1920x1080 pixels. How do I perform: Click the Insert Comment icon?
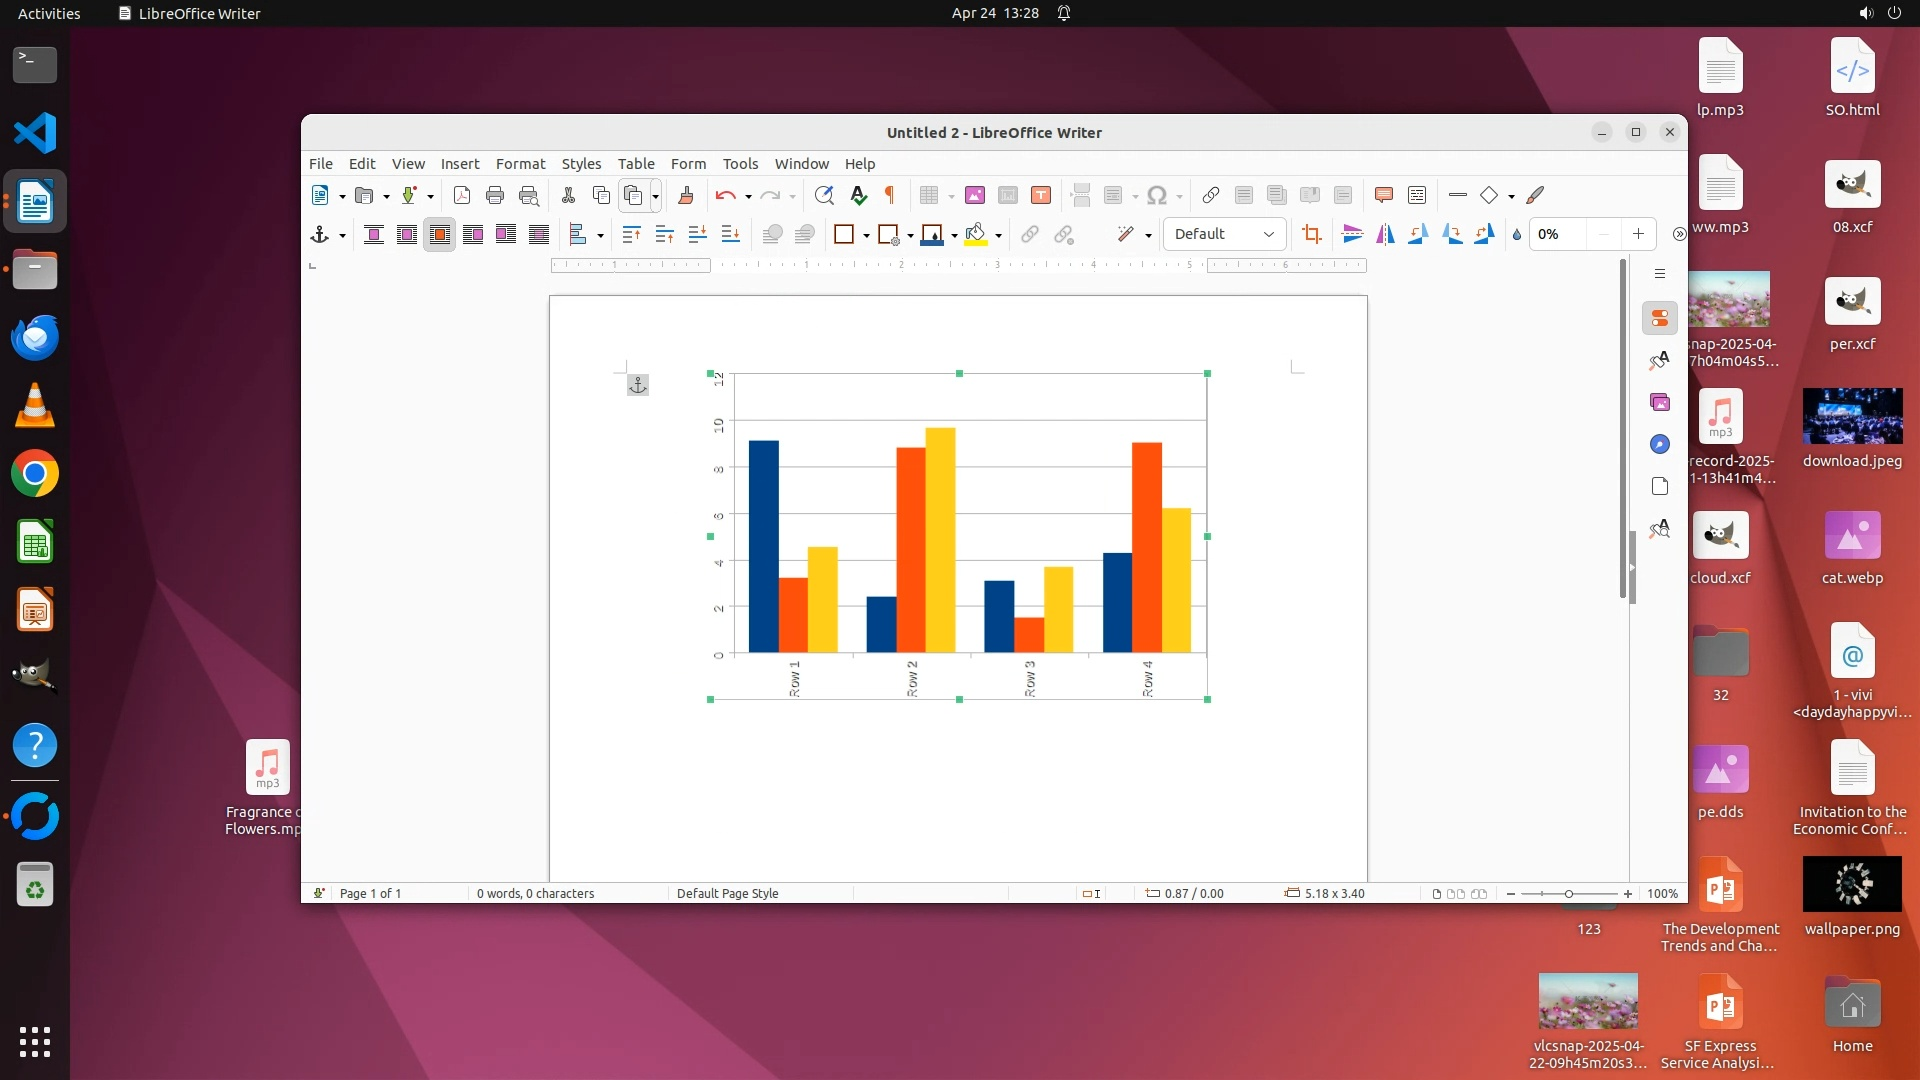pos(1384,195)
